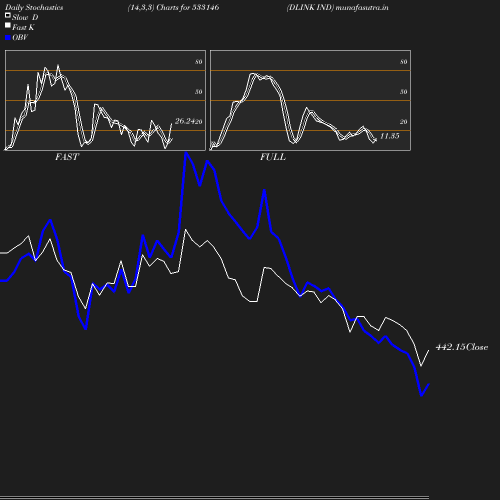Click the '442.15Close' price label
Viewport: 500px width, 500px height.
click(462, 347)
